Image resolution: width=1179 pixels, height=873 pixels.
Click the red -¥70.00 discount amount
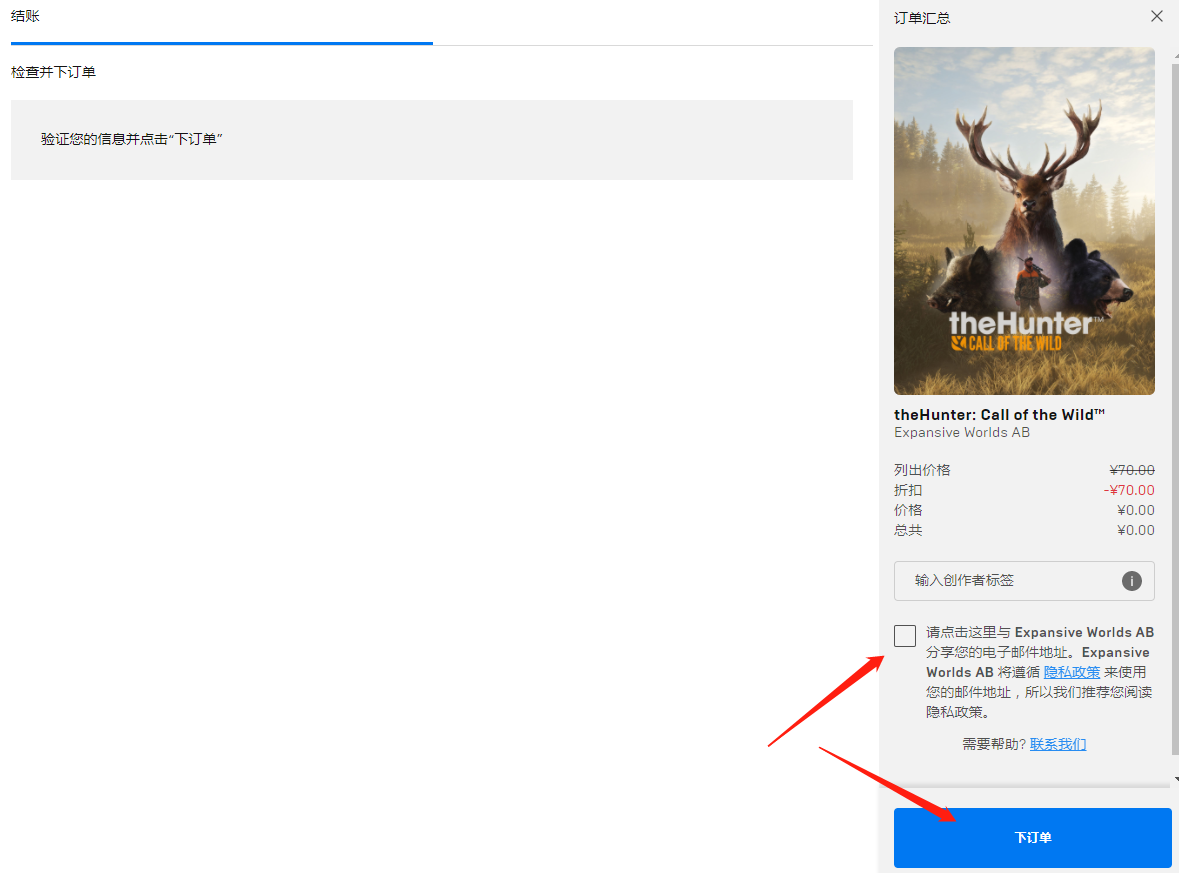pyautogui.click(x=1129, y=490)
